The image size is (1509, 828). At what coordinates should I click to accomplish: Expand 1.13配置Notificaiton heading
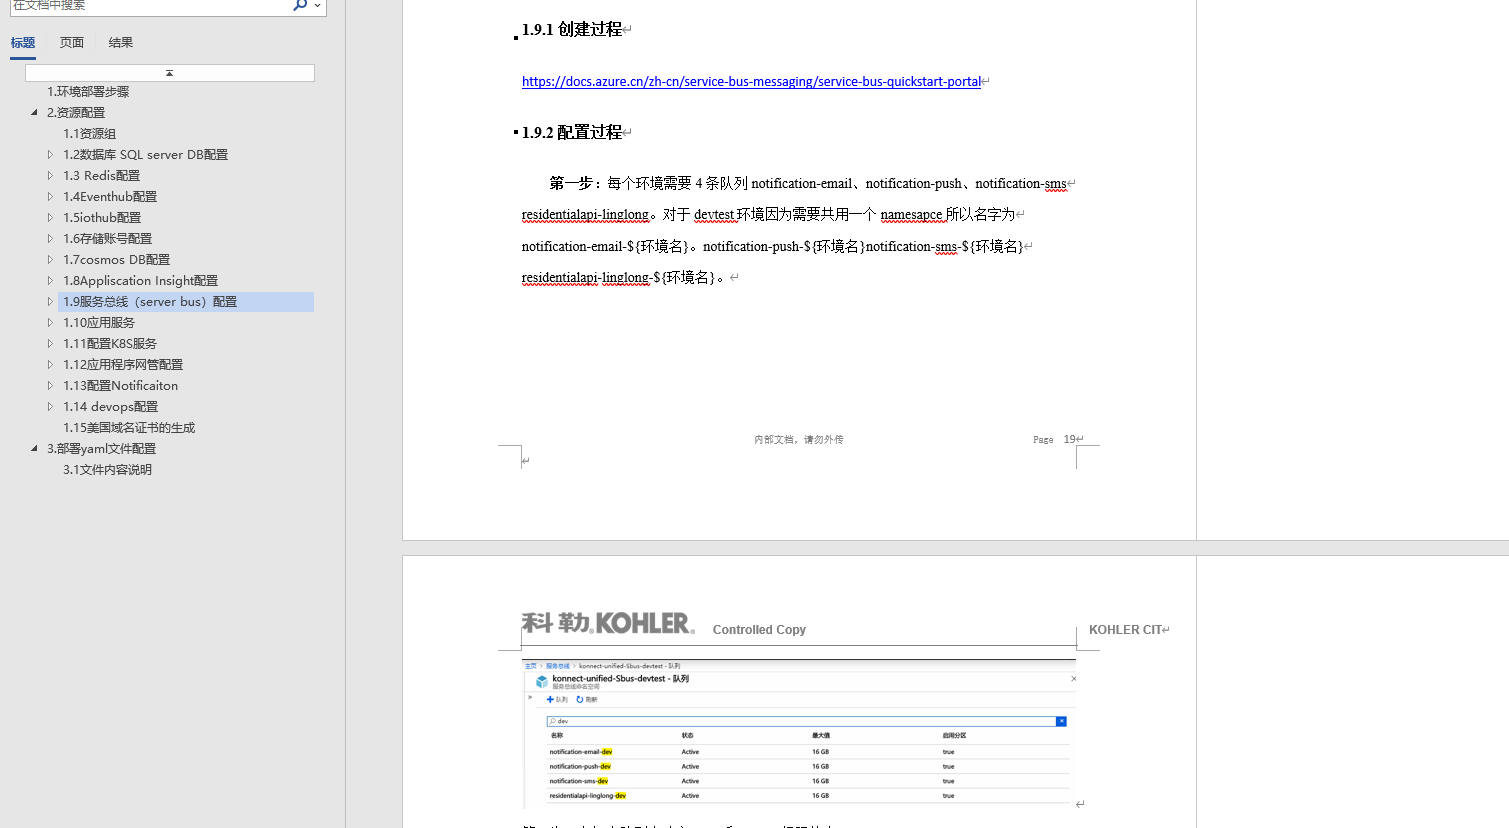50,386
